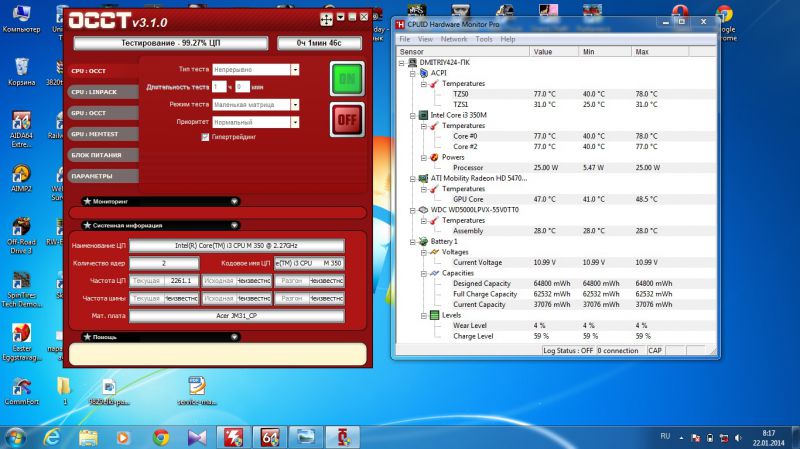The height and width of the screenshot is (449, 800).
Task: Click the Log Status : OFF status entry
Action: [568, 351]
